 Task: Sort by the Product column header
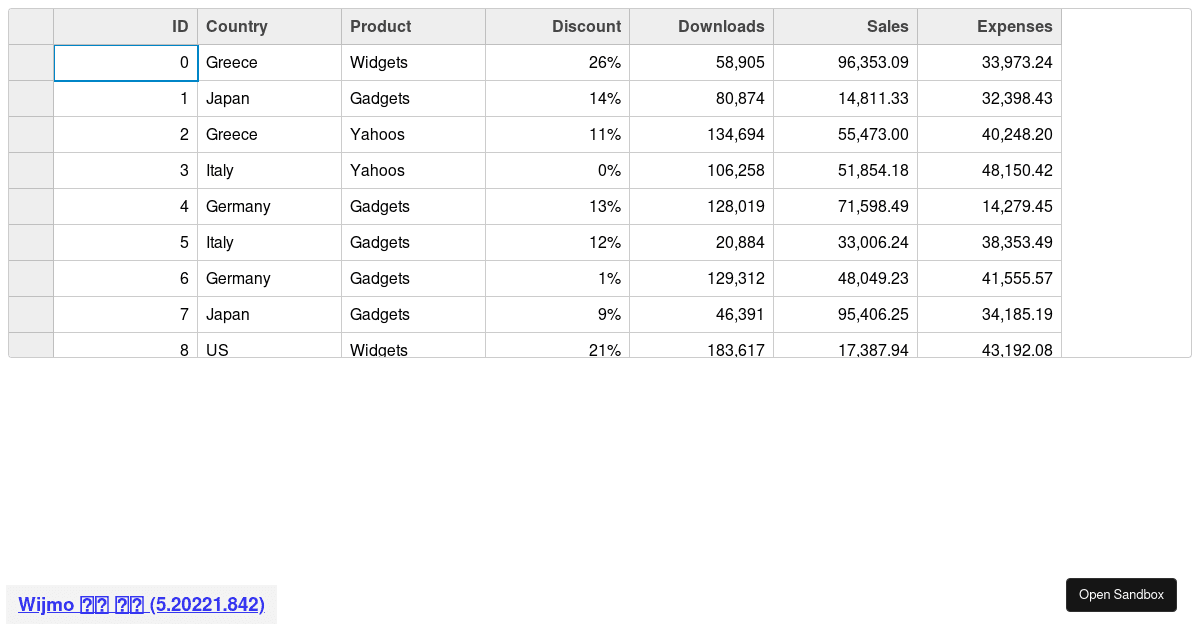[x=414, y=27]
